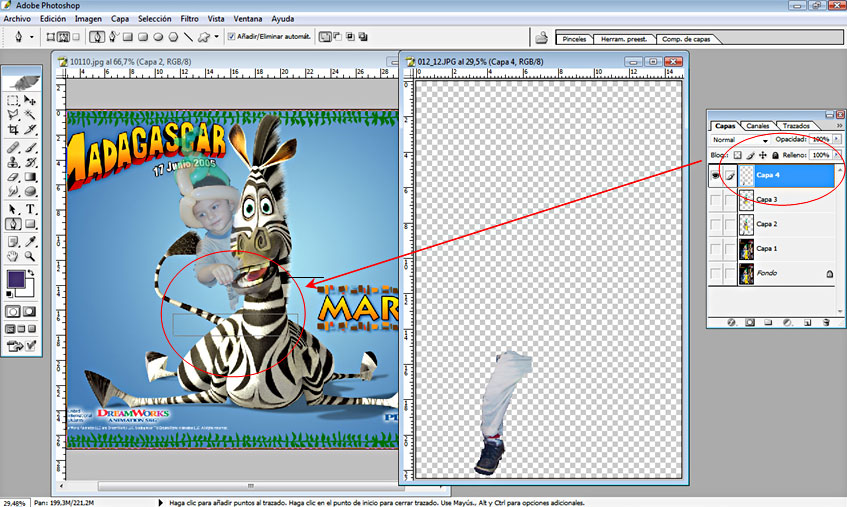The width and height of the screenshot is (847, 507).
Task: Click the delete layer trash icon
Action: point(826,322)
